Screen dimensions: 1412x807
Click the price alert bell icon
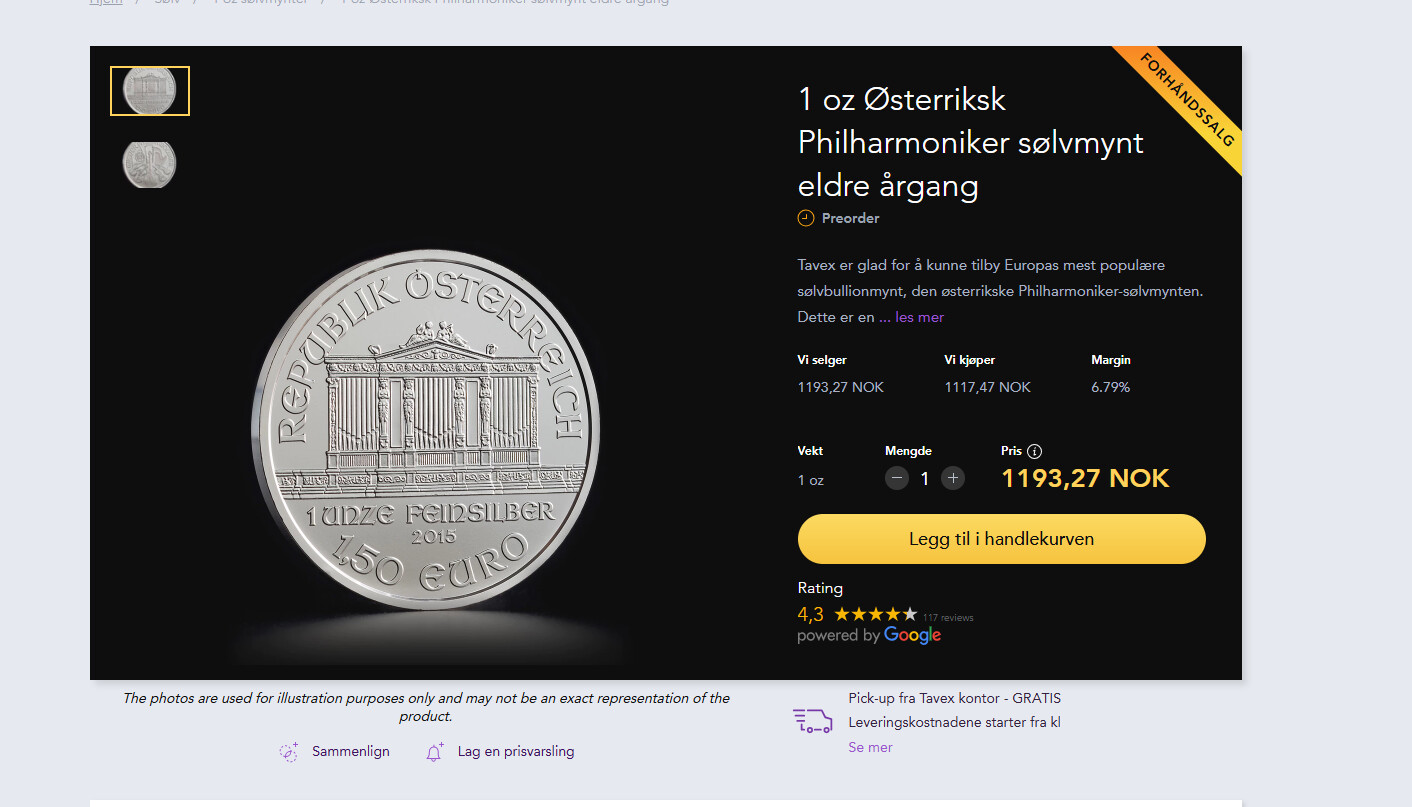pyautogui.click(x=434, y=752)
